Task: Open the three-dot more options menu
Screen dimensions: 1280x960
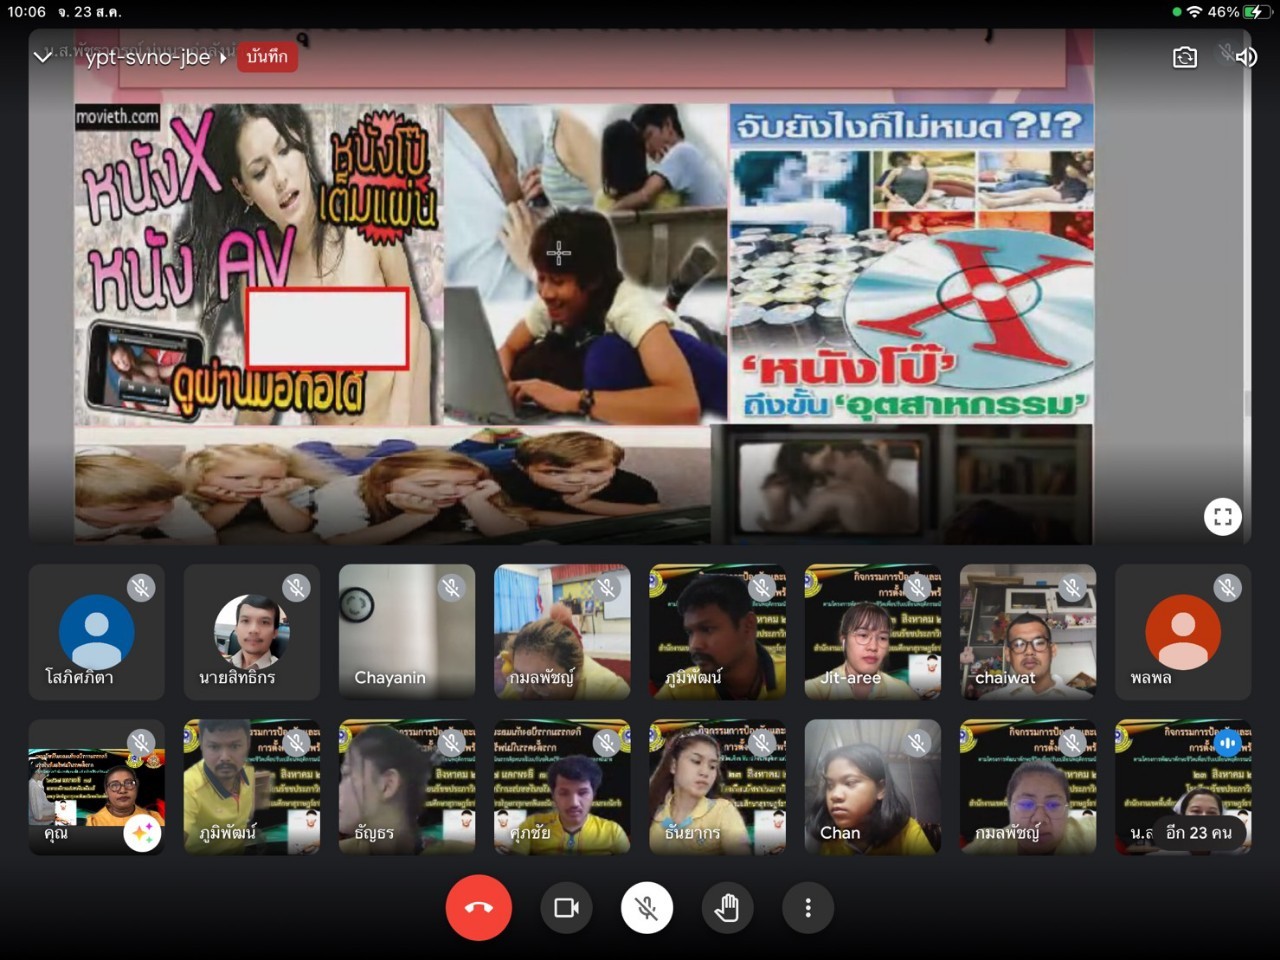Action: [808, 908]
